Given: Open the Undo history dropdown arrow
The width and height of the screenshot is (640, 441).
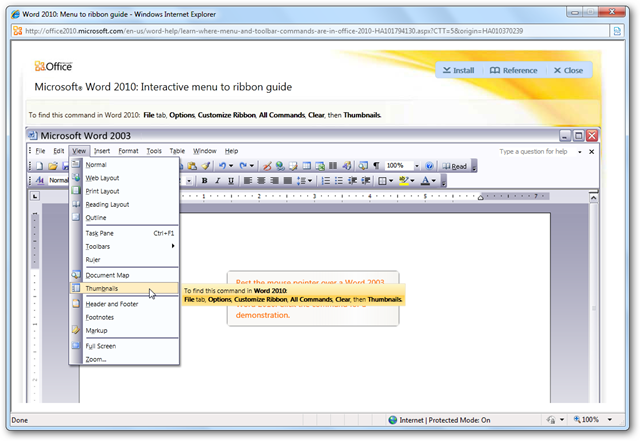Looking at the screenshot, I should [231, 166].
